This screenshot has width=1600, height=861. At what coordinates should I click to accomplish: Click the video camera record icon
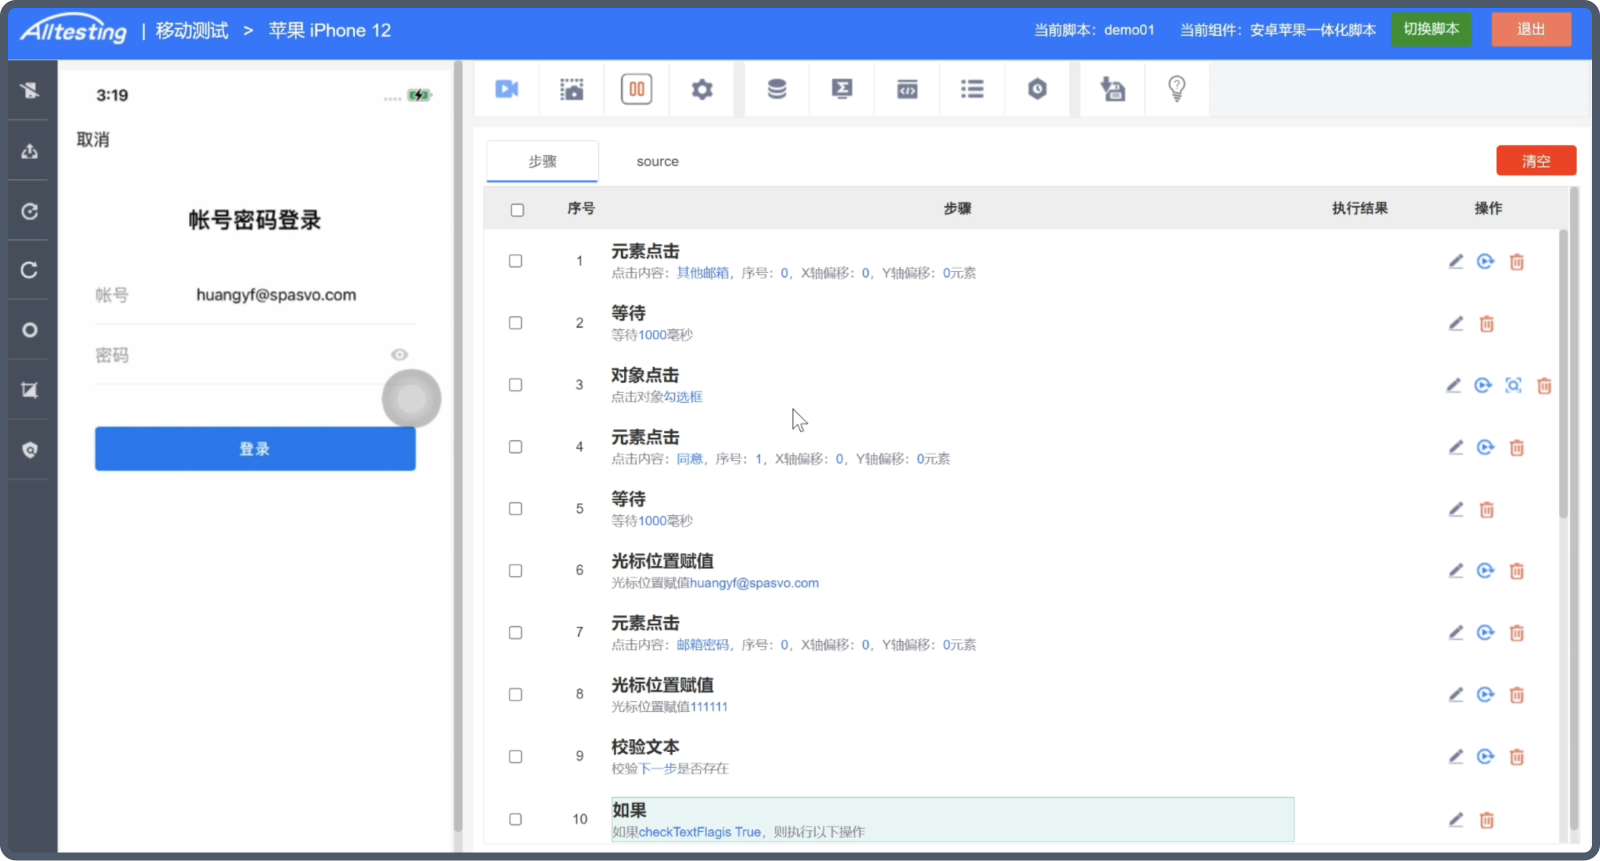(507, 90)
